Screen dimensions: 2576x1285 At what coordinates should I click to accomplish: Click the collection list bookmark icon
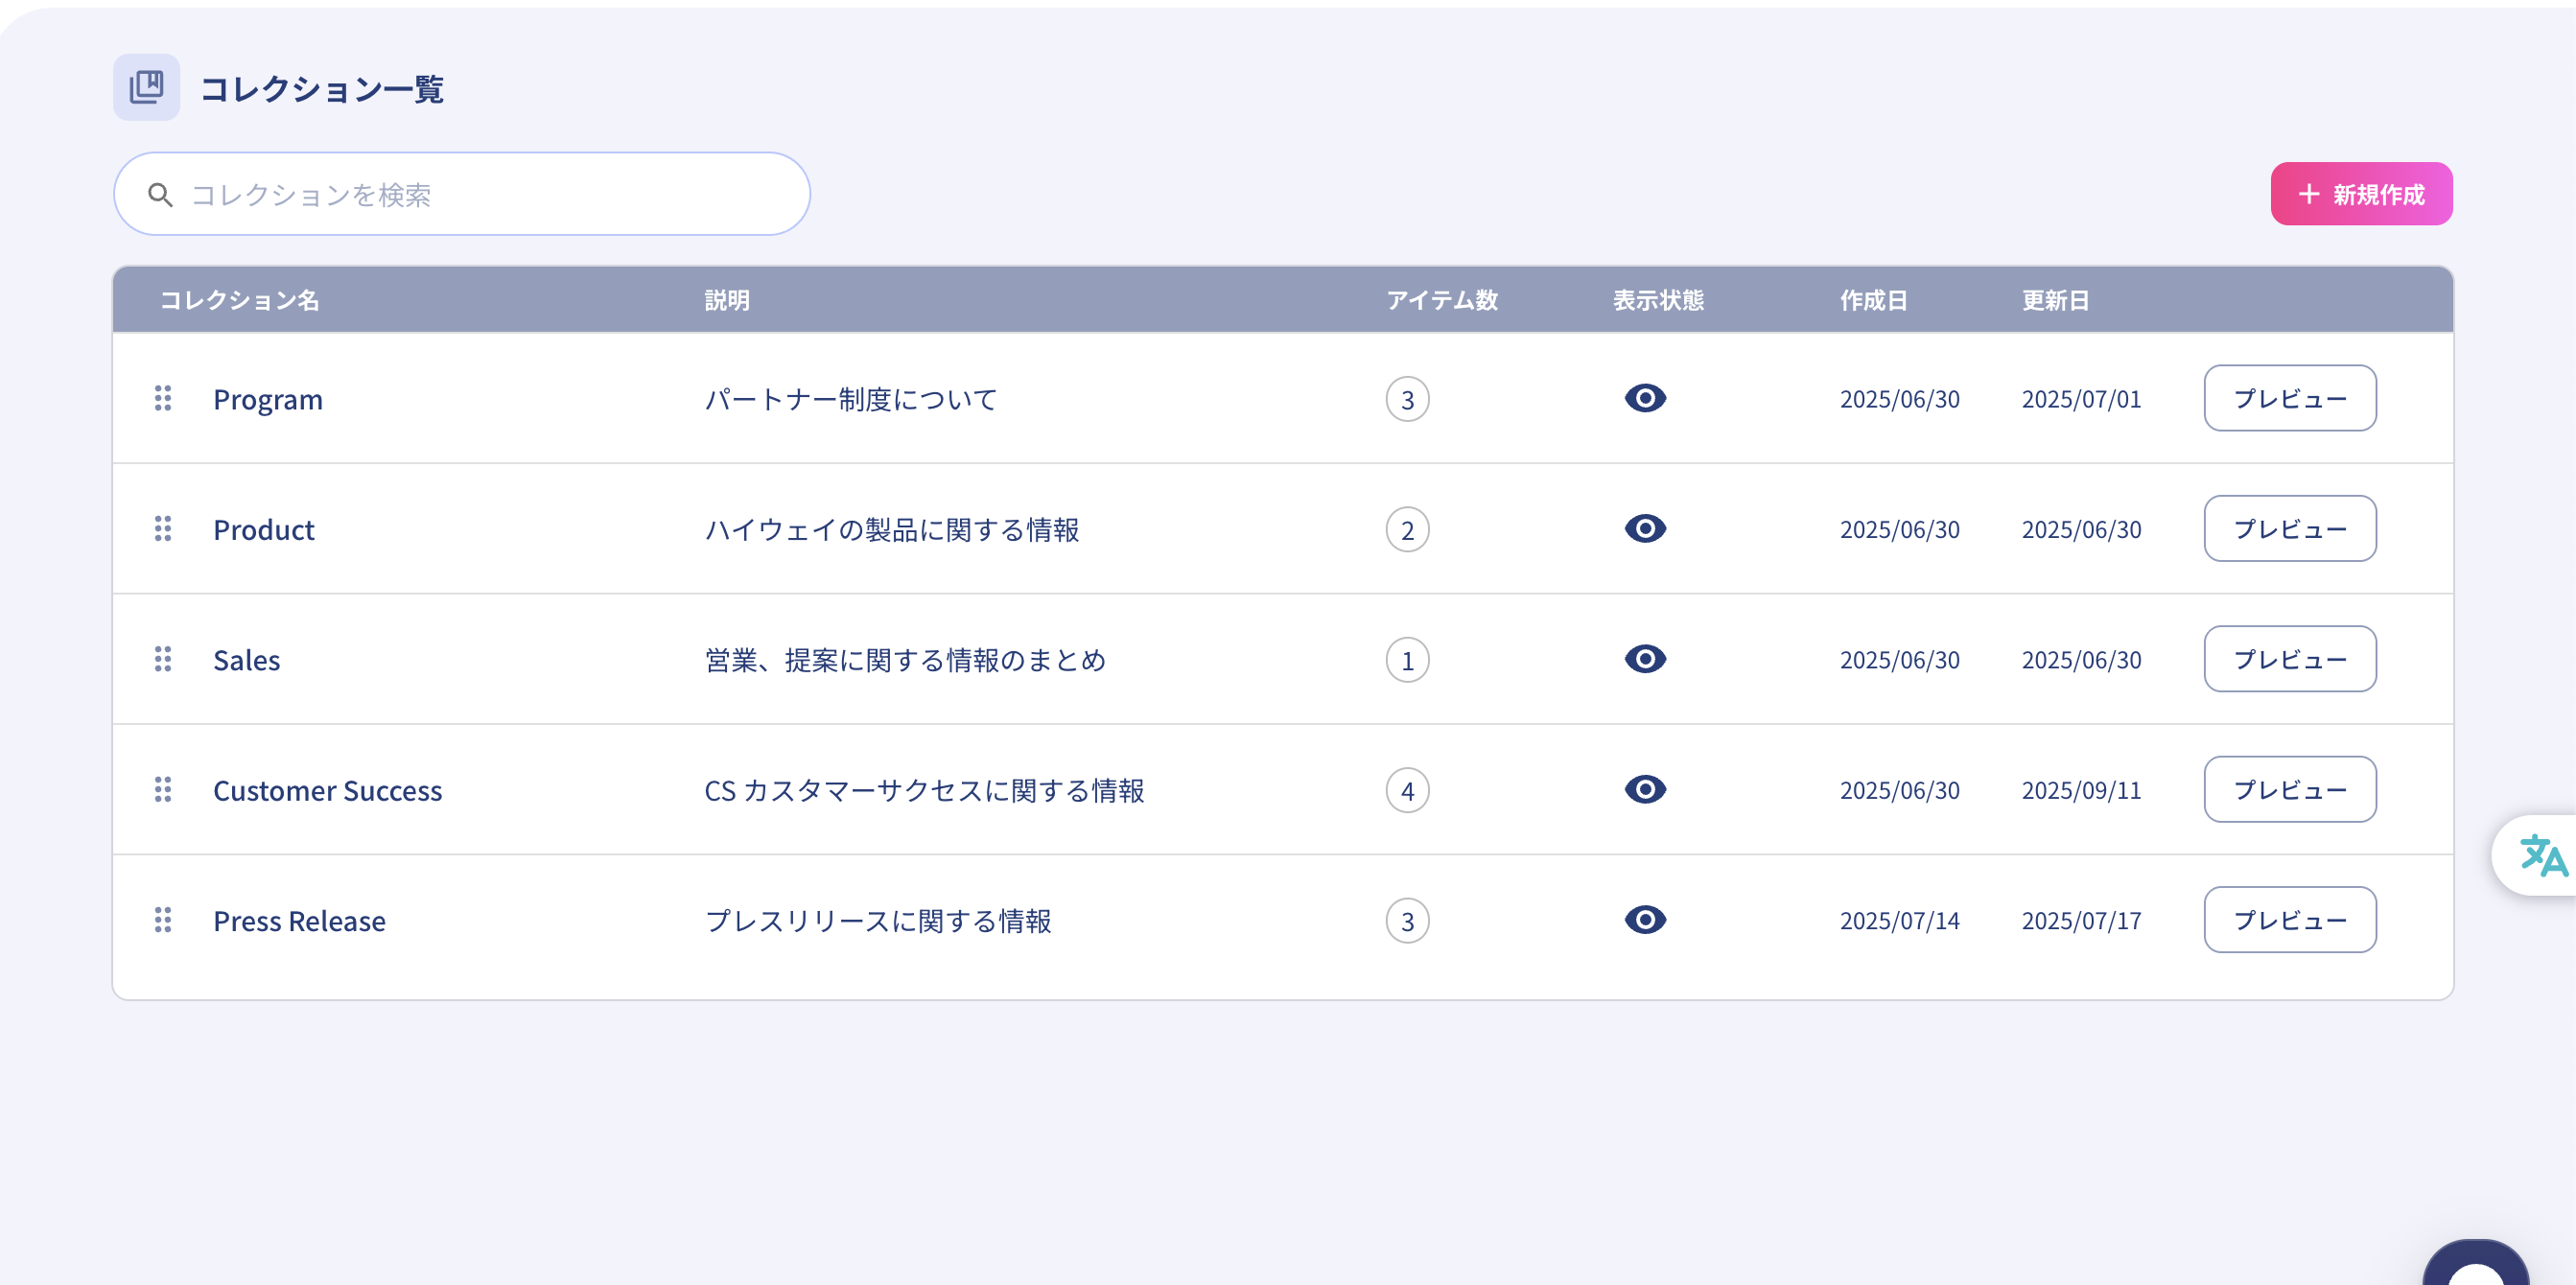pyautogui.click(x=146, y=87)
